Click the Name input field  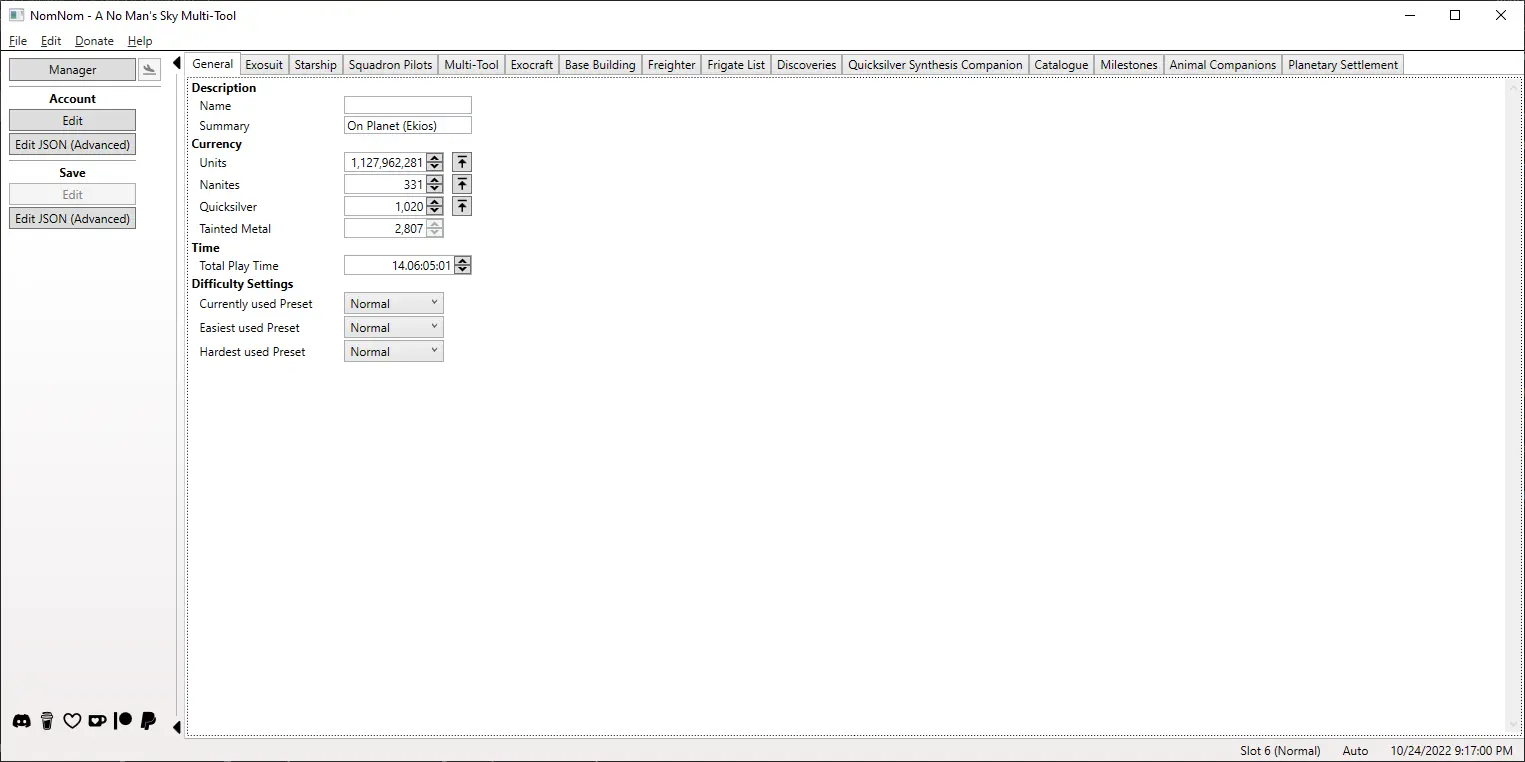click(x=407, y=105)
